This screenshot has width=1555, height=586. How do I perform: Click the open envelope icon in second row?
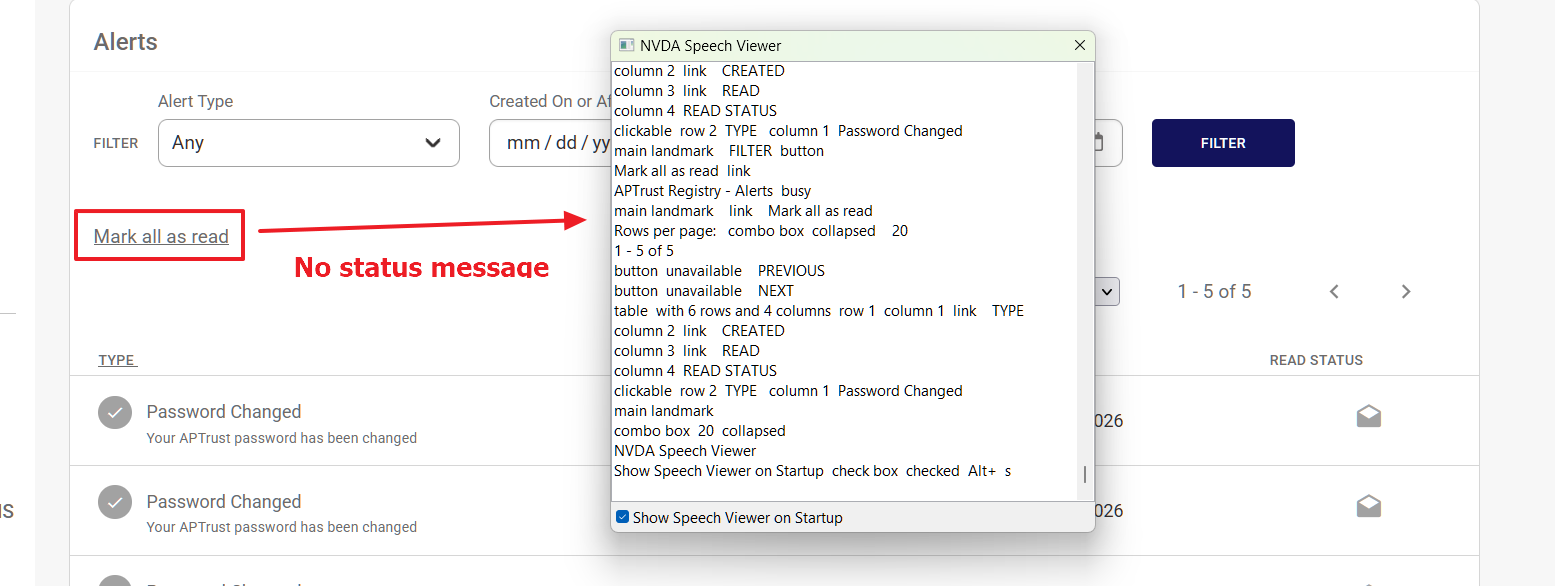pos(1369,507)
